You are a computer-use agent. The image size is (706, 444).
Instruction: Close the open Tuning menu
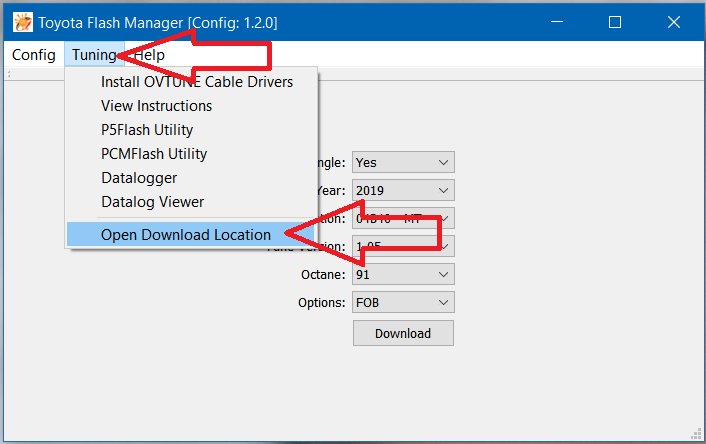click(94, 54)
